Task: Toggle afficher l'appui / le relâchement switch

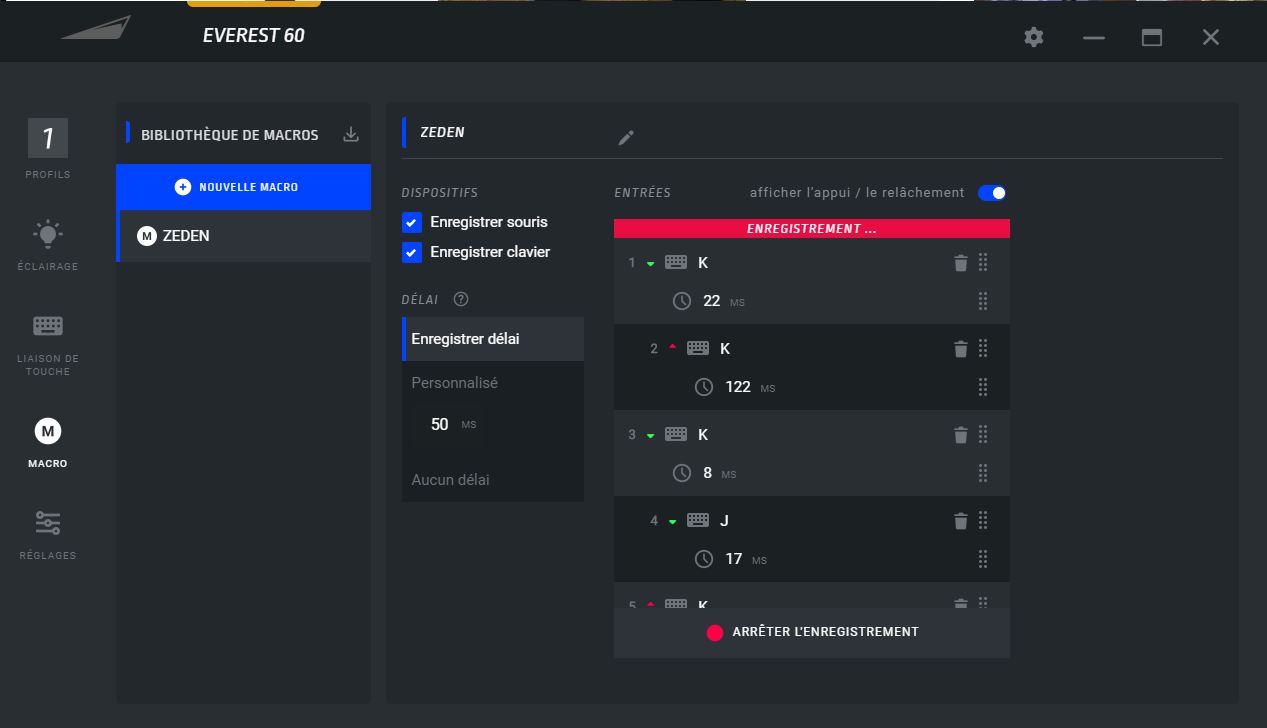Action: click(992, 193)
